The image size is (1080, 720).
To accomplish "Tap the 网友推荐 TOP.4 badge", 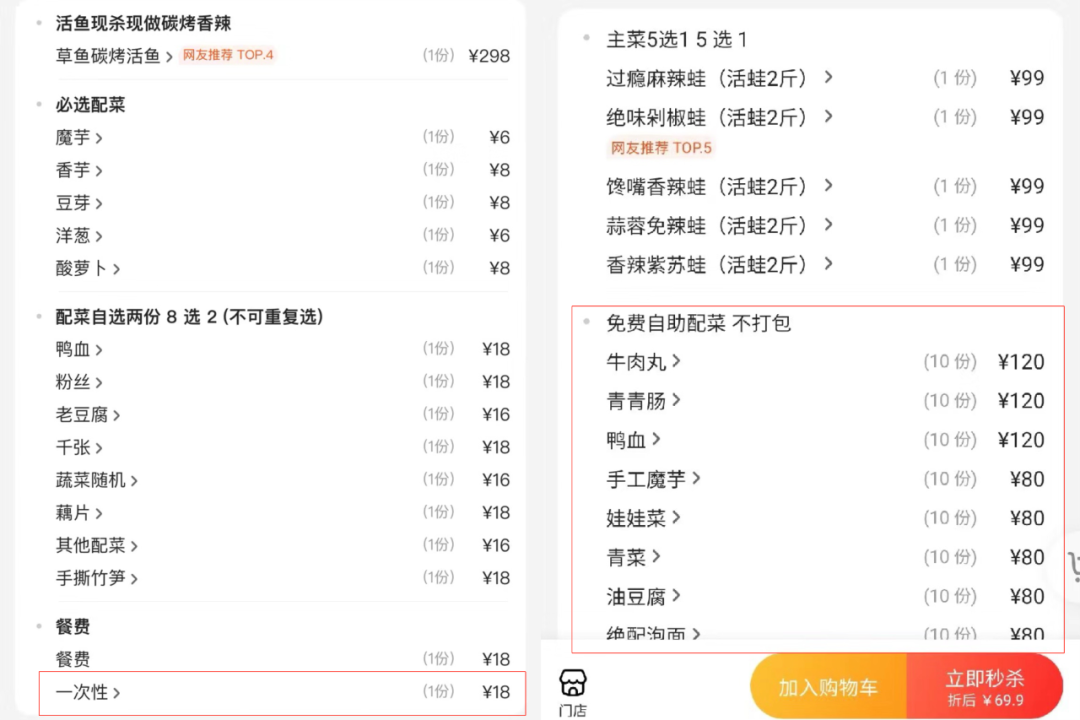I will click(x=227, y=55).
